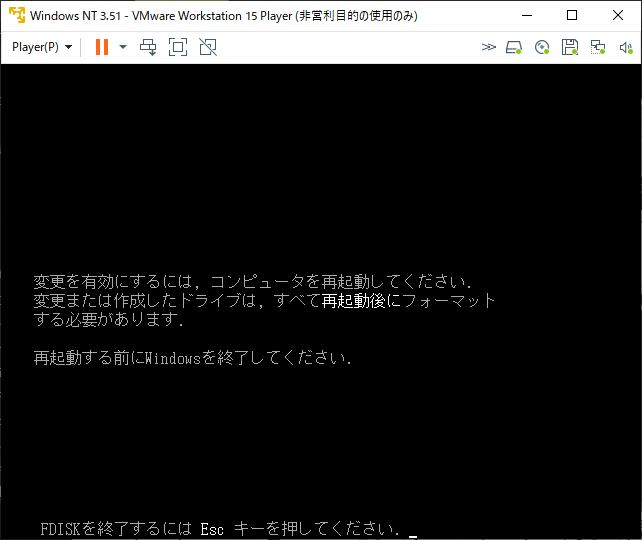
Task: Open the Player(P) menu
Action: pyautogui.click(x=42, y=47)
